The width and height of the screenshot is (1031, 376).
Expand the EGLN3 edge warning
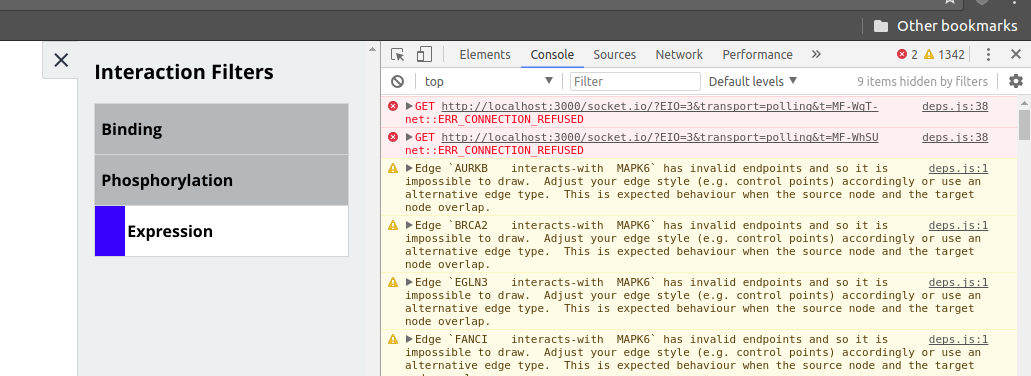[409, 282]
